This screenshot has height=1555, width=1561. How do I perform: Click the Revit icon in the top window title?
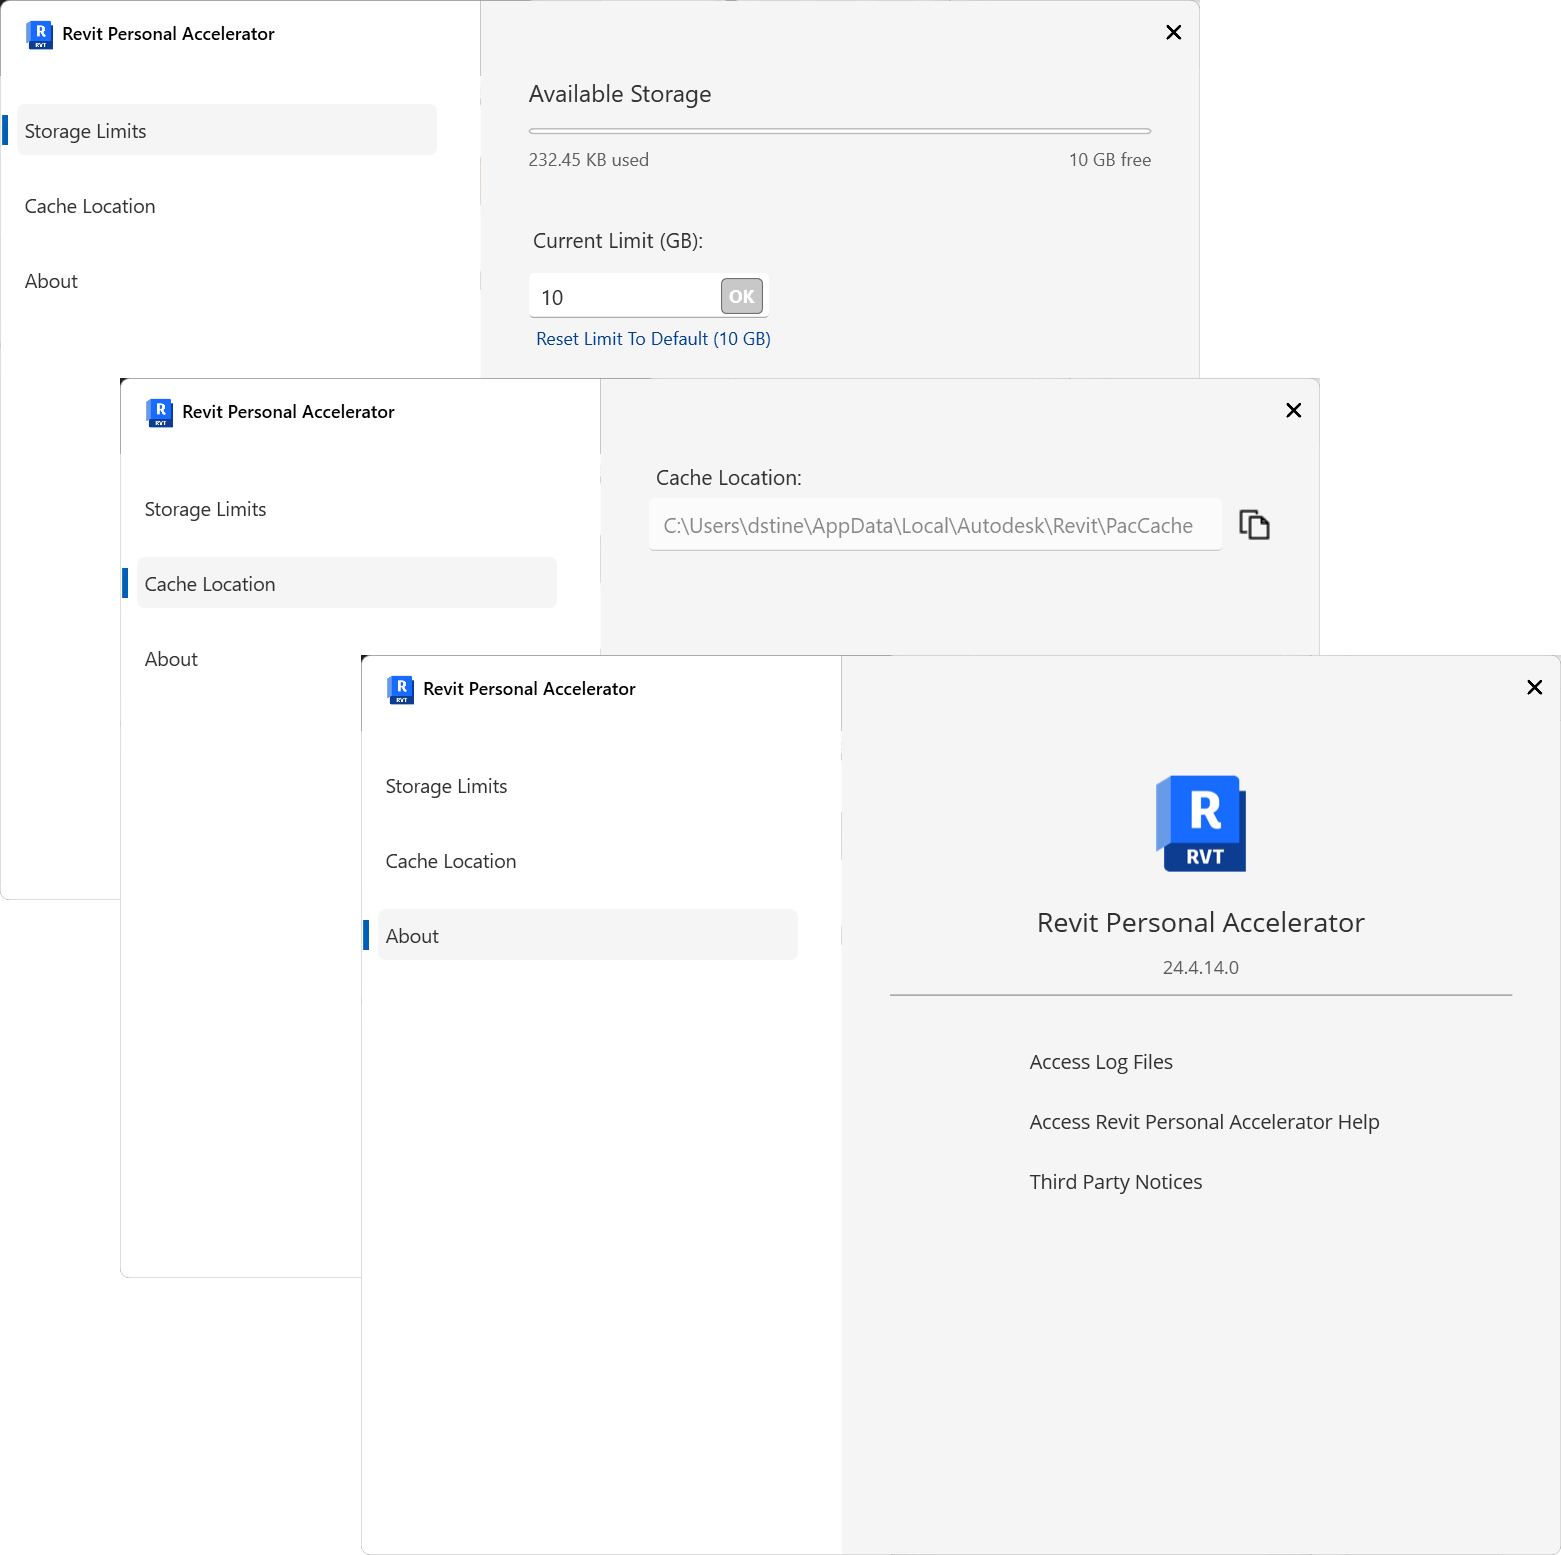(x=40, y=34)
